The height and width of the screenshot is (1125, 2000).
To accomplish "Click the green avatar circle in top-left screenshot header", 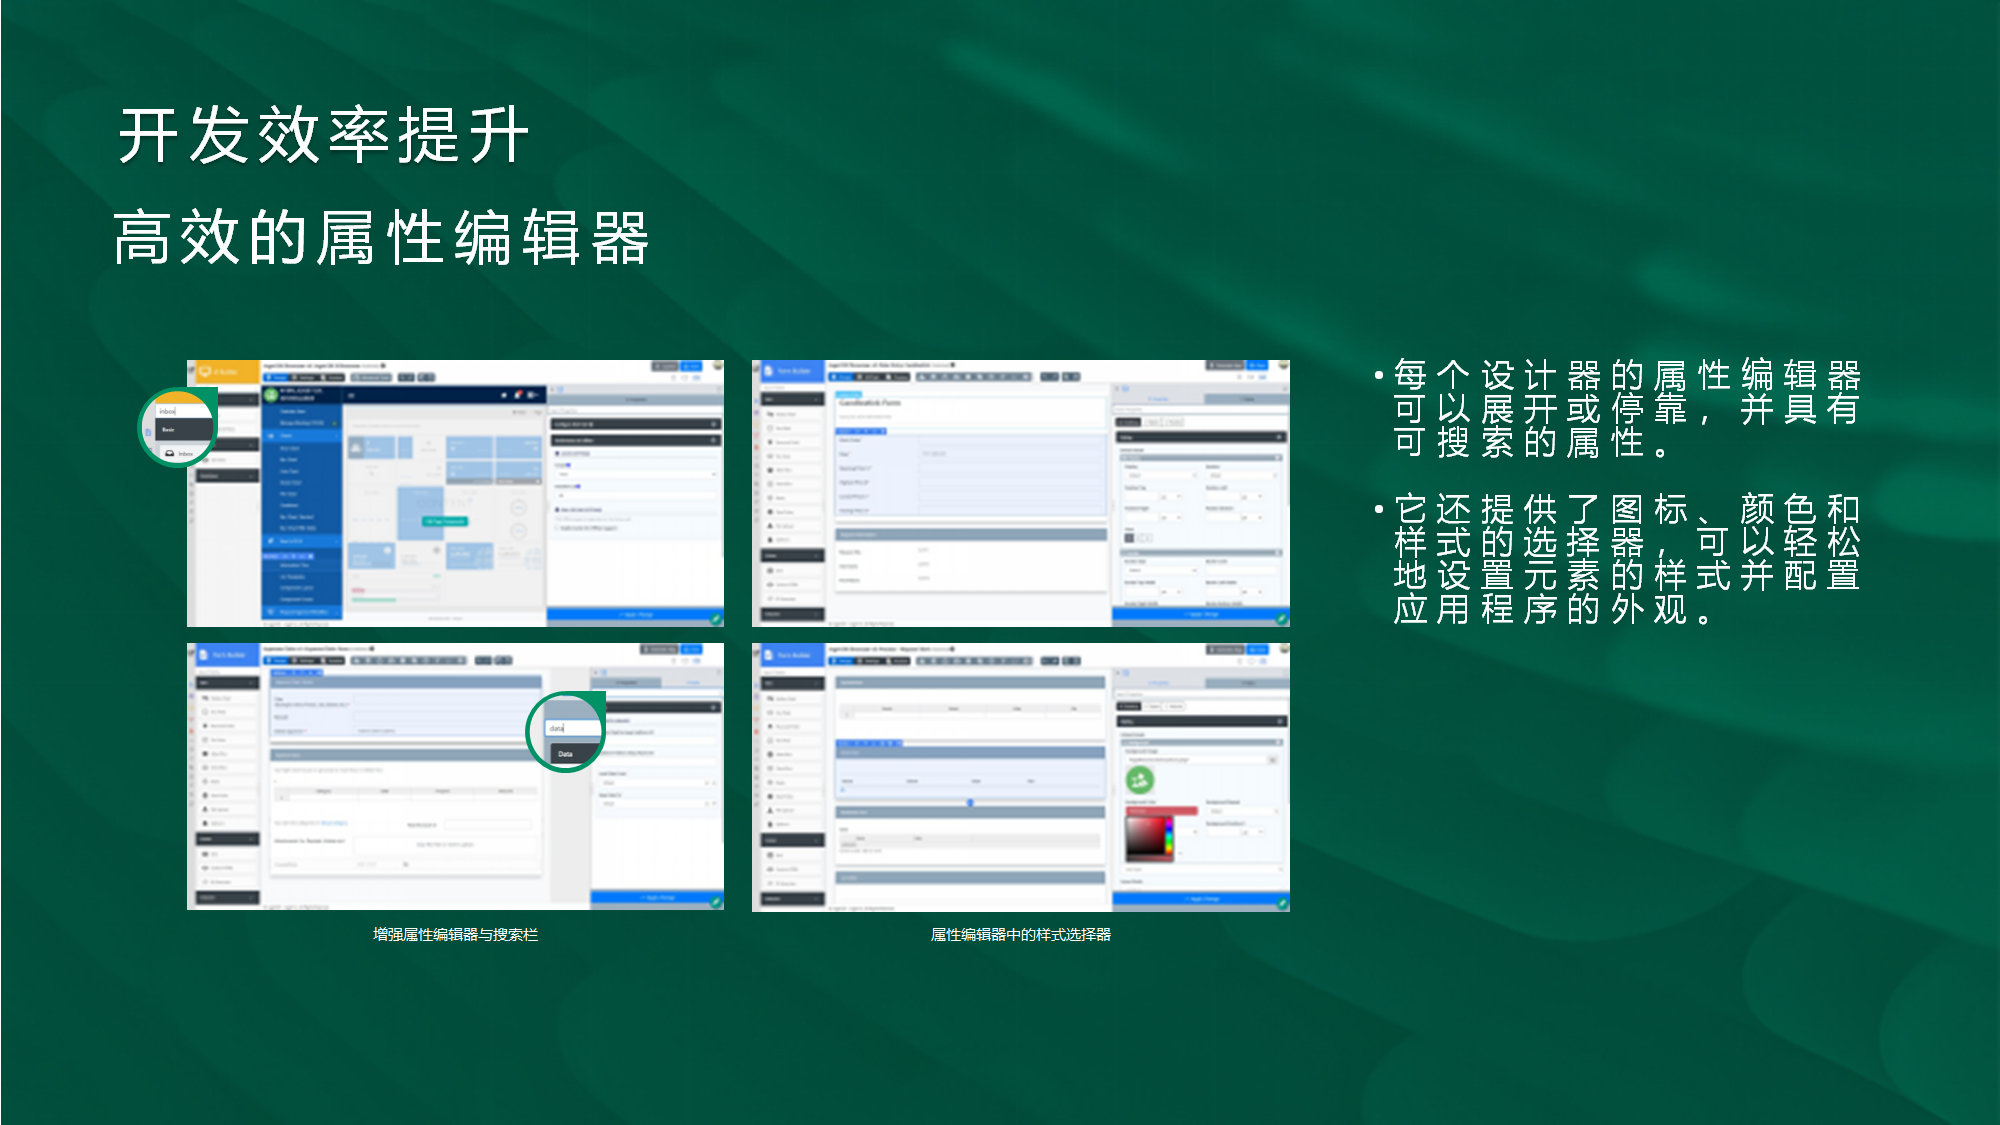I will (x=269, y=394).
